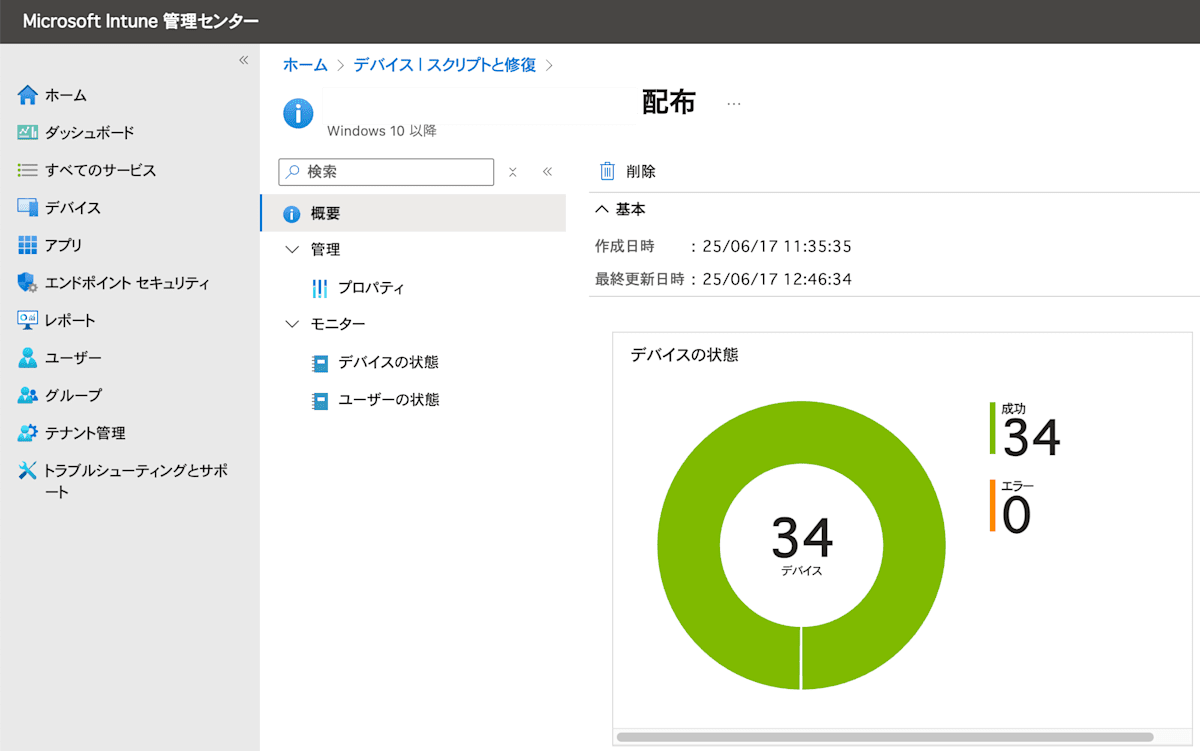Click the Reports screen icon
This screenshot has height=751, width=1200.
click(x=27, y=320)
